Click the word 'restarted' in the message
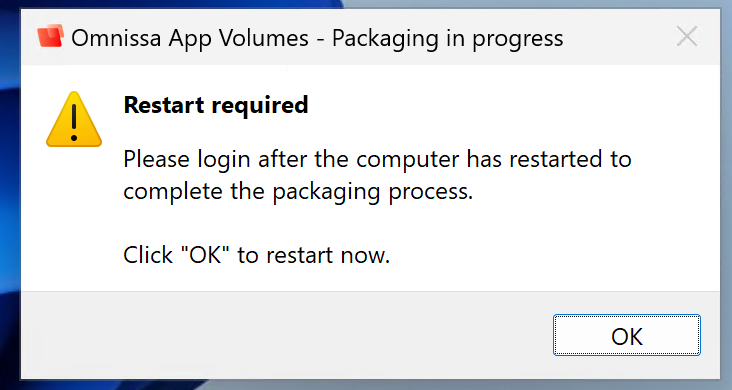The width and height of the screenshot is (732, 390). click(x=556, y=159)
